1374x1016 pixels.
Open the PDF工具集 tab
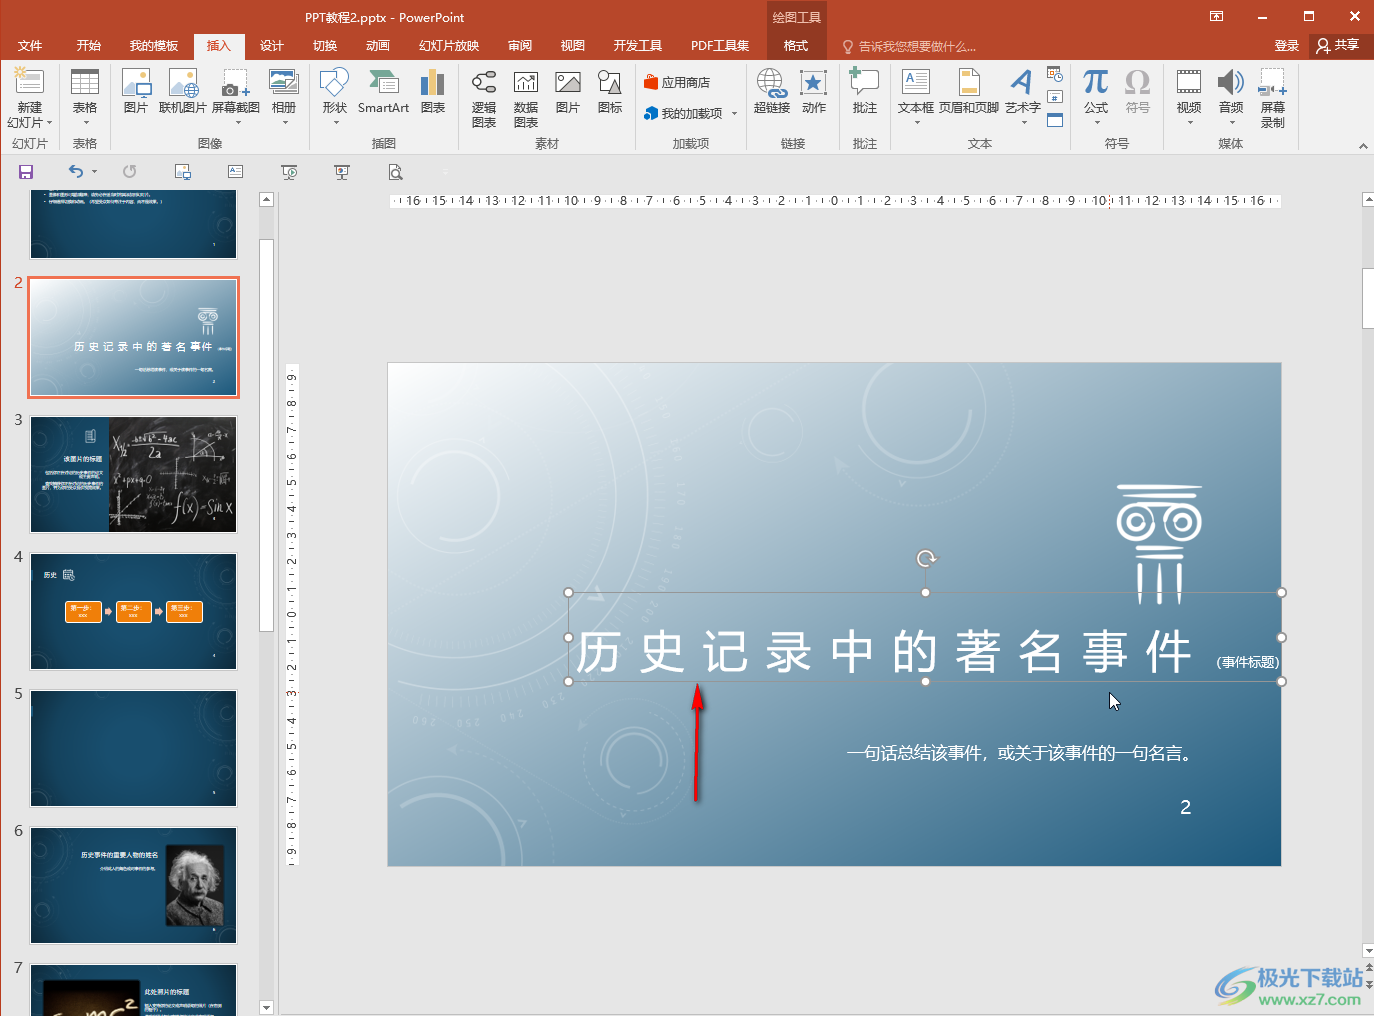click(x=720, y=46)
